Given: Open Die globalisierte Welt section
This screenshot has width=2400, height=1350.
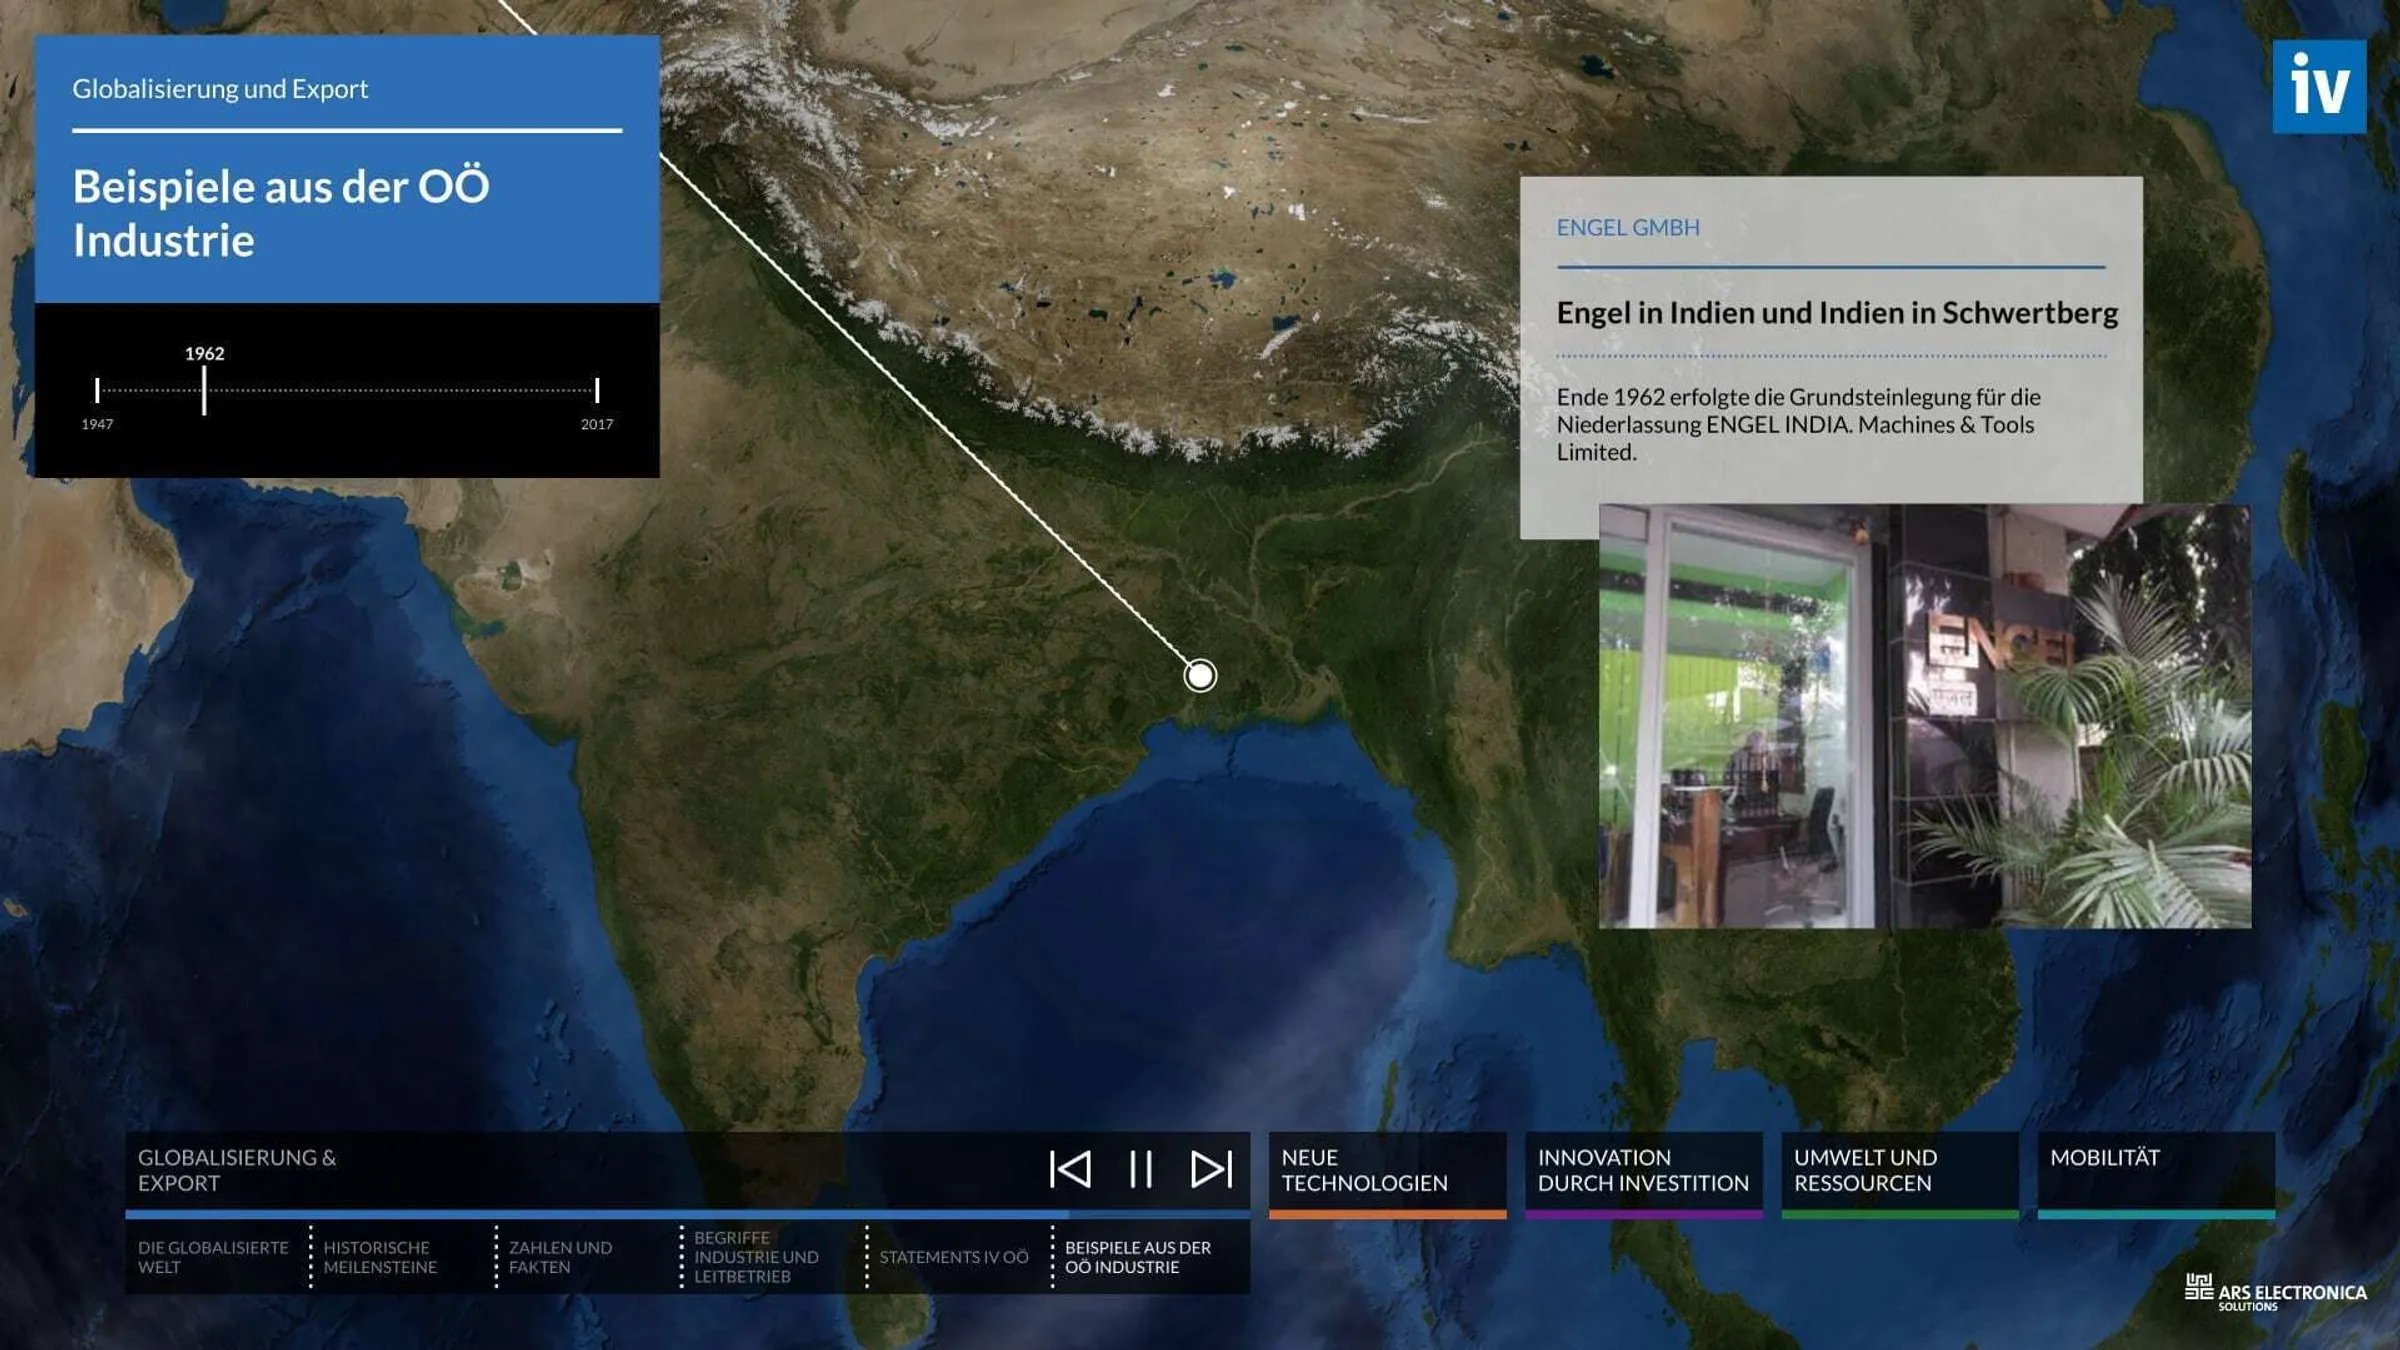Looking at the screenshot, I should (215, 1259).
